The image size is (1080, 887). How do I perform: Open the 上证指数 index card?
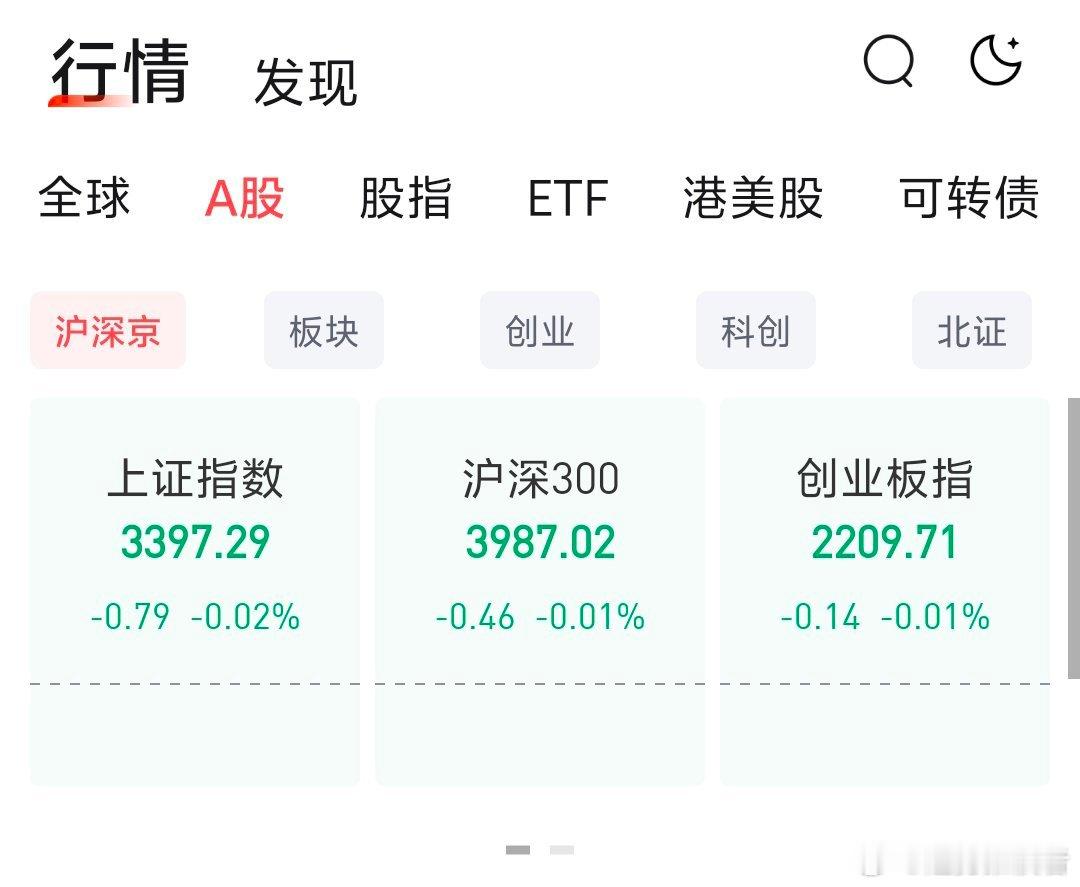tap(195, 592)
